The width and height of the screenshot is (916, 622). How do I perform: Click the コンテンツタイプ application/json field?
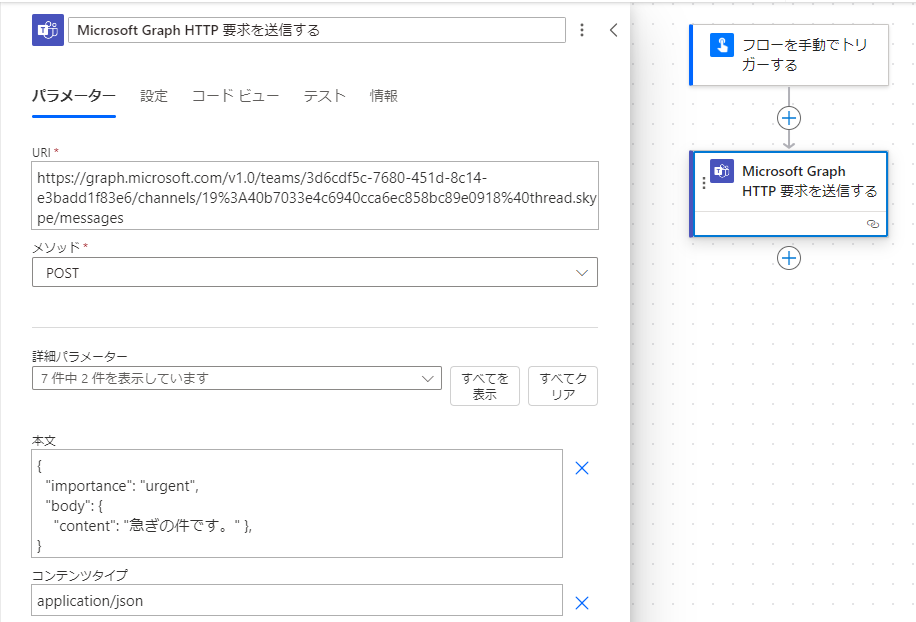click(x=297, y=600)
